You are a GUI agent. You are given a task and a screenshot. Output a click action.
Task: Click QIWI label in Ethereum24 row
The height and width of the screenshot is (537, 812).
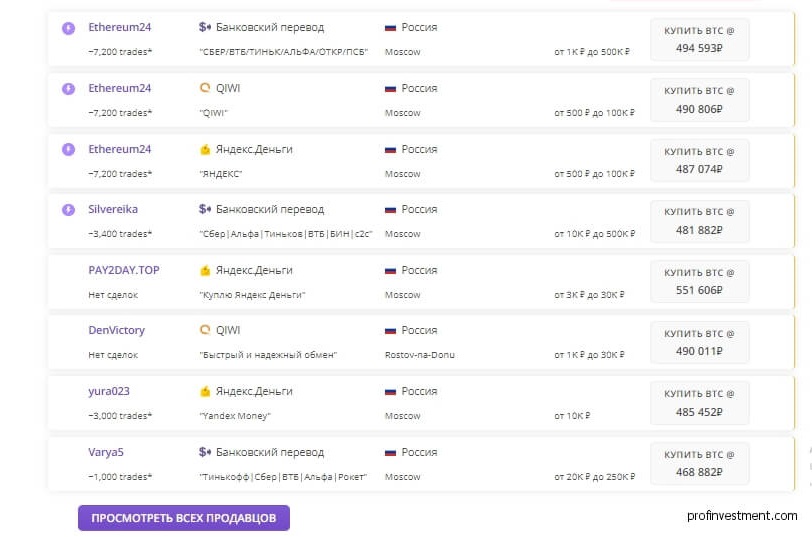coord(228,88)
